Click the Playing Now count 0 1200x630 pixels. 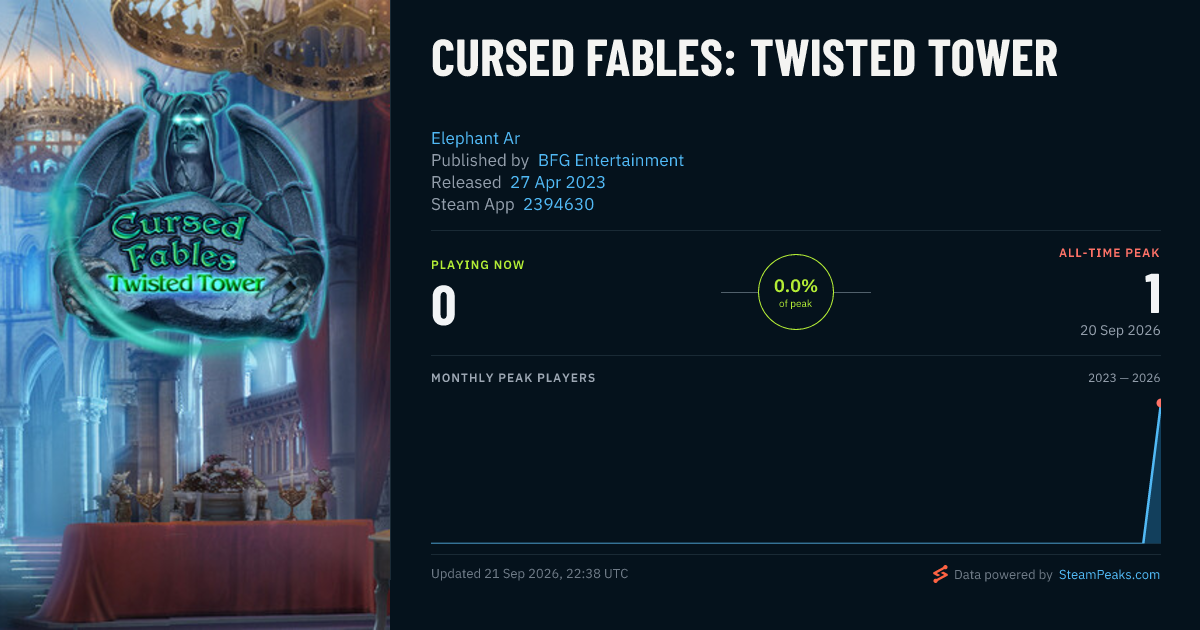pos(444,306)
